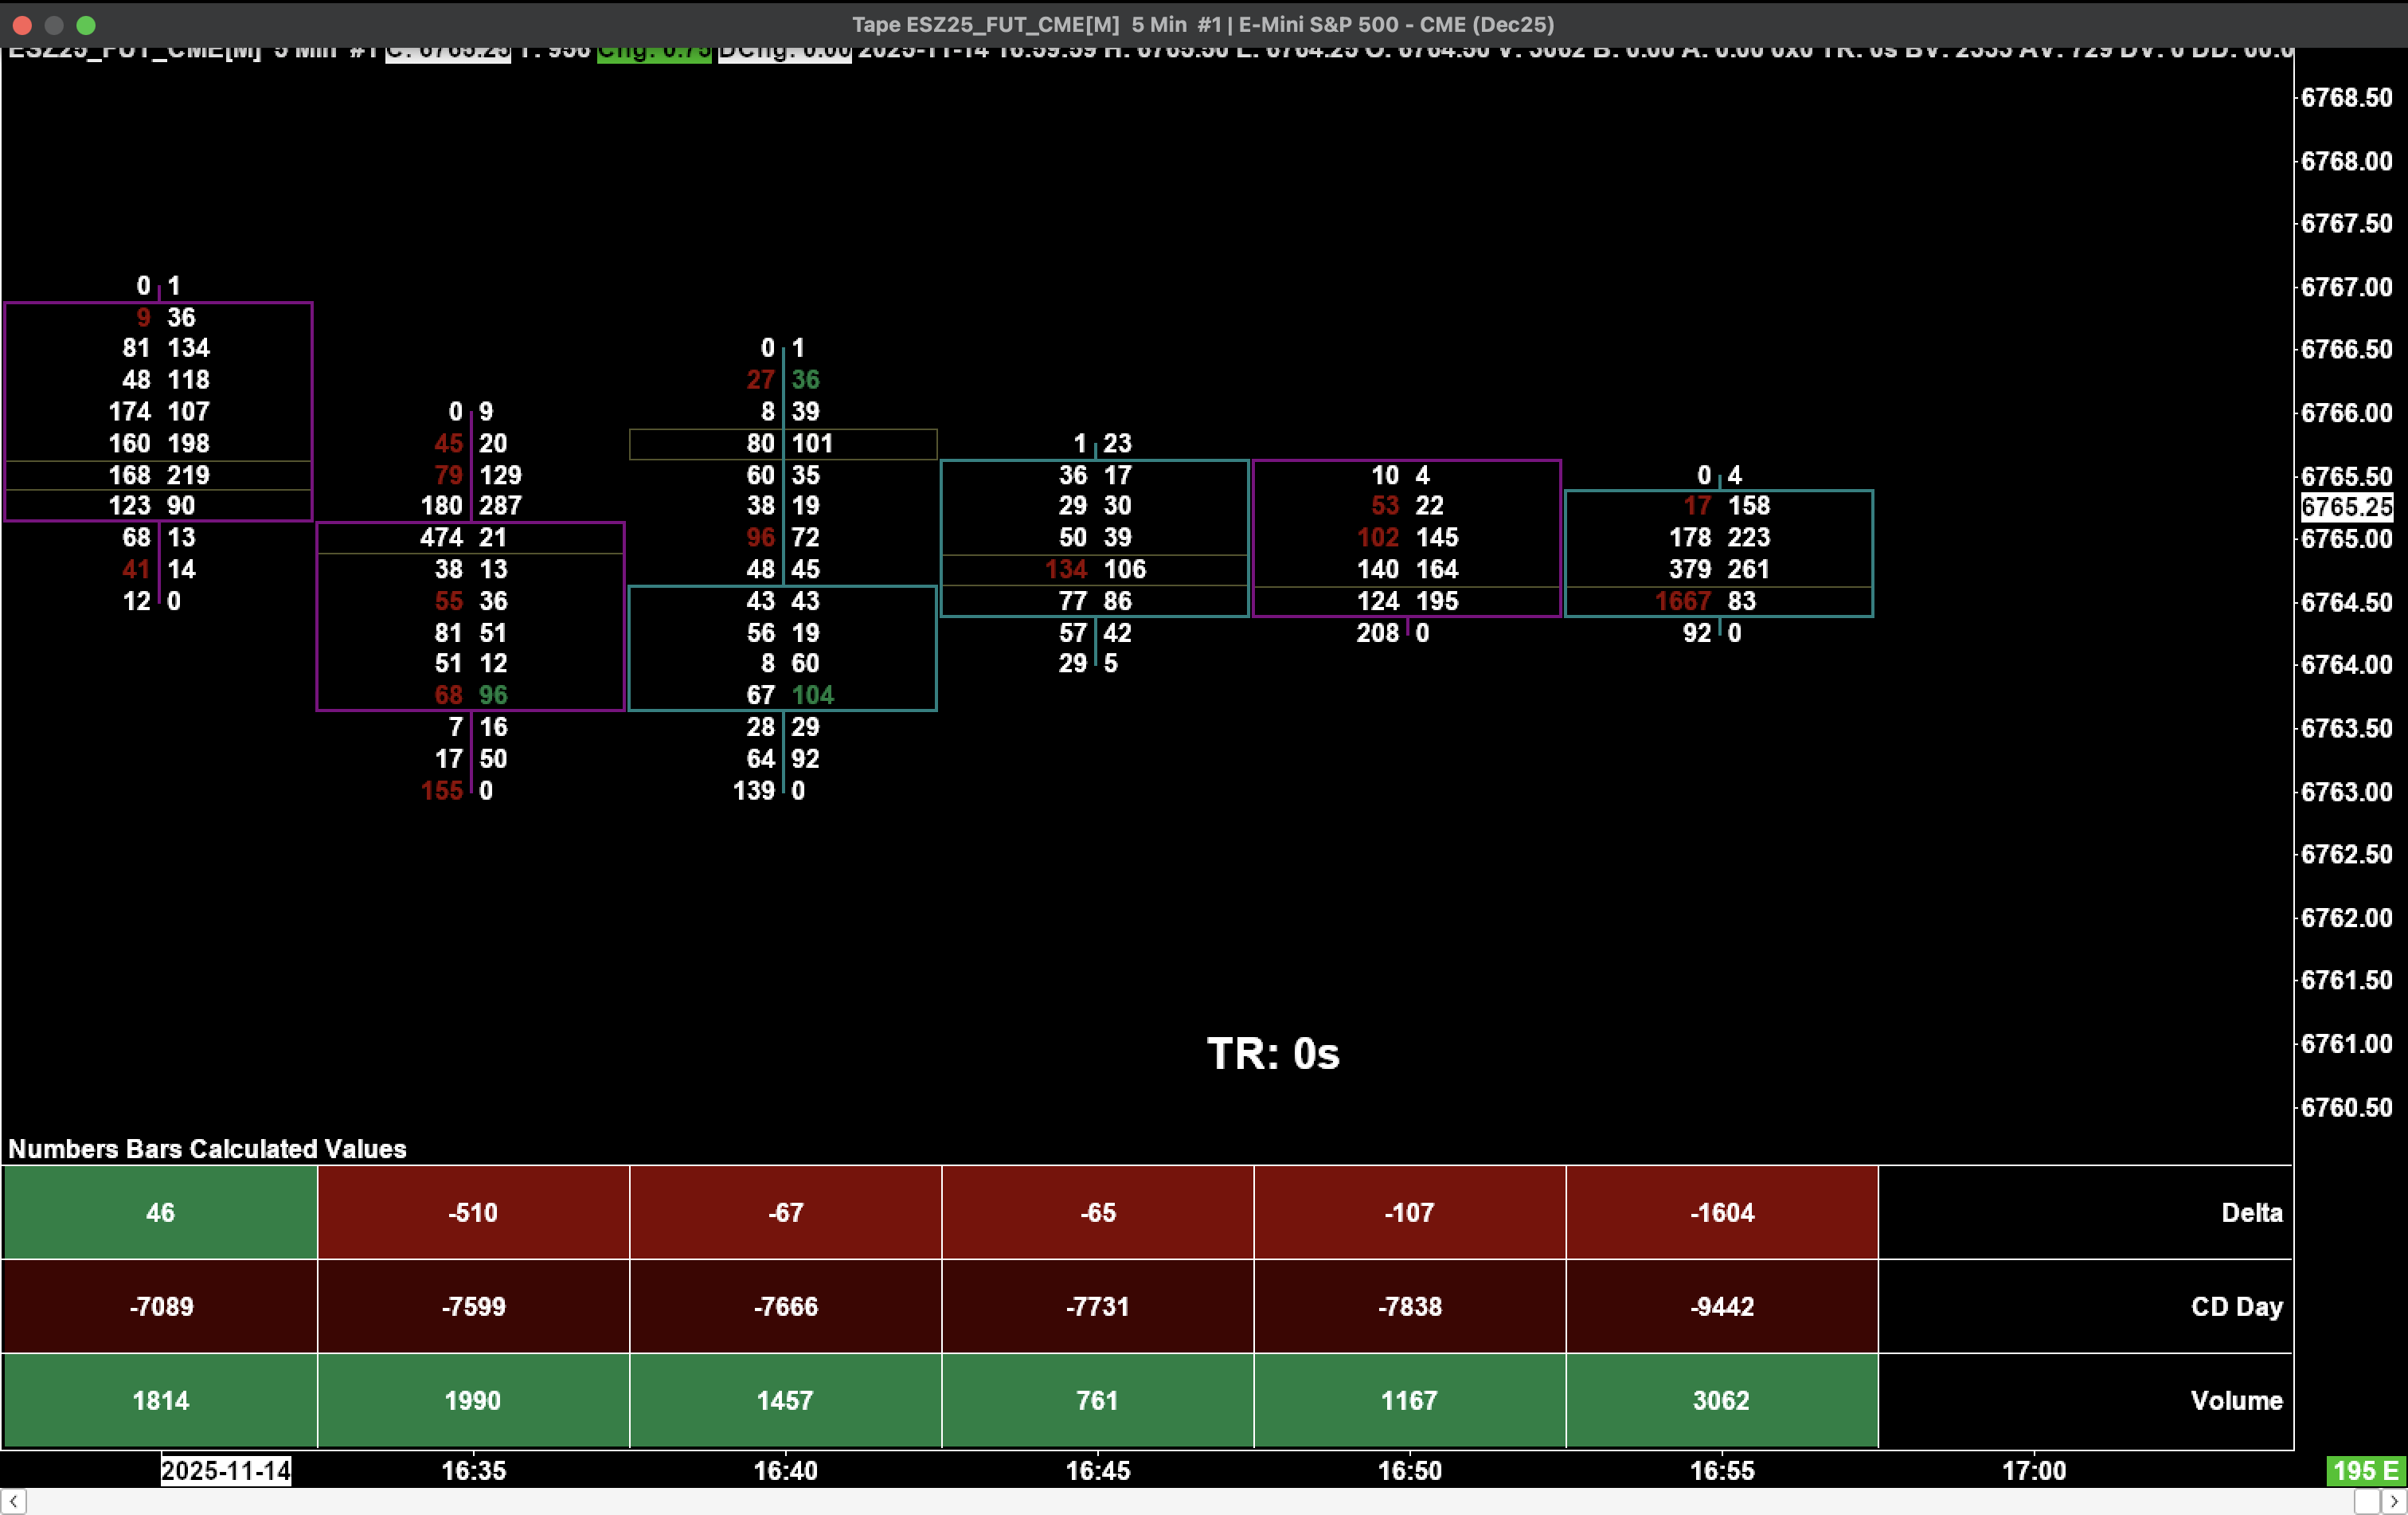This screenshot has height=1515, width=2408.
Task: Click the yellow minimize window button
Action: pyautogui.click(x=55, y=24)
